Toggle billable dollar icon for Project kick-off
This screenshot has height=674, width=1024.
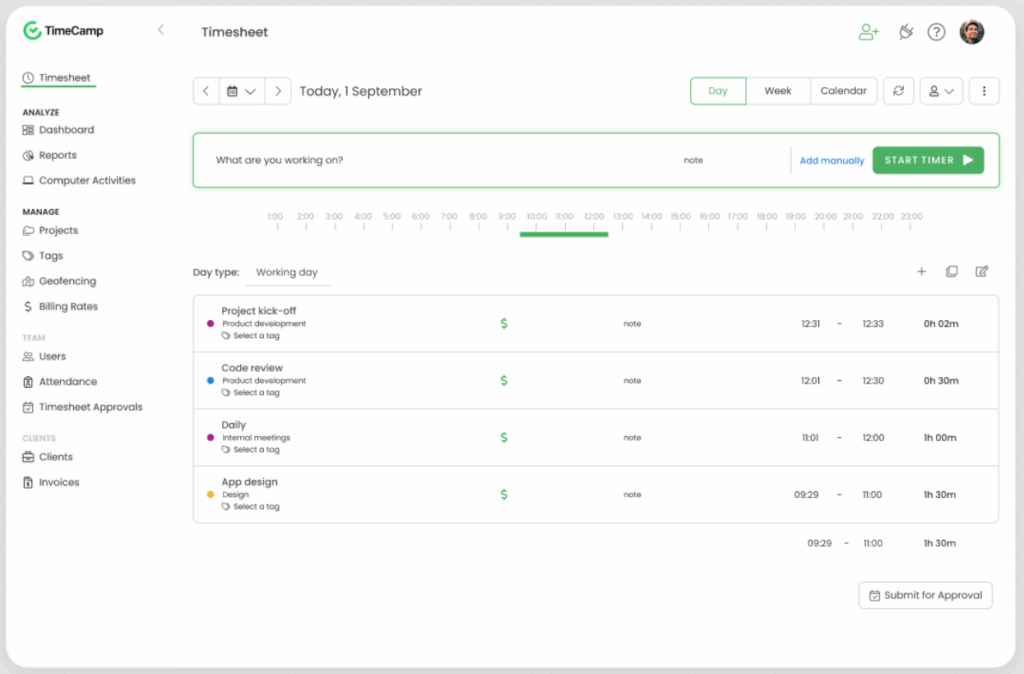tap(504, 323)
